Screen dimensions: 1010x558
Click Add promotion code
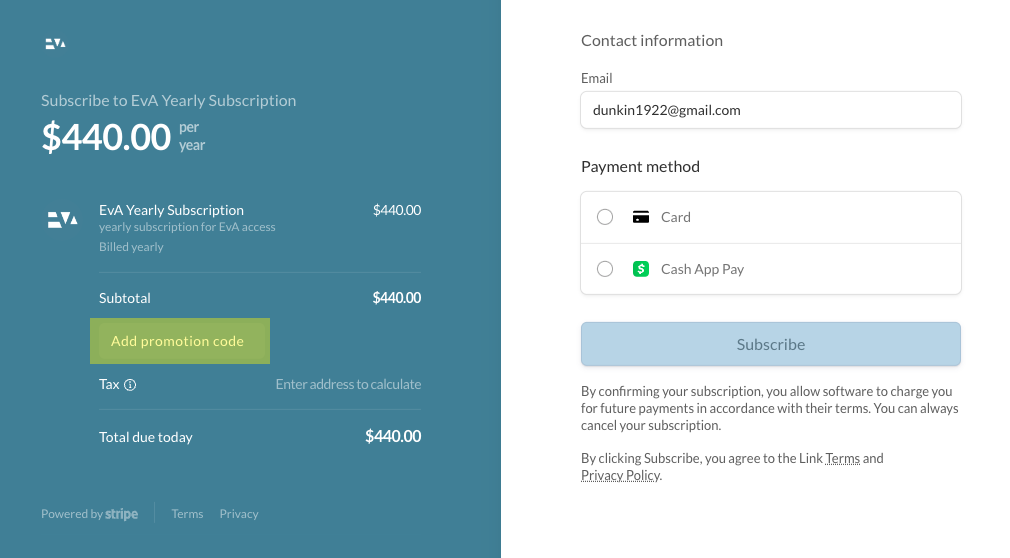coord(178,341)
